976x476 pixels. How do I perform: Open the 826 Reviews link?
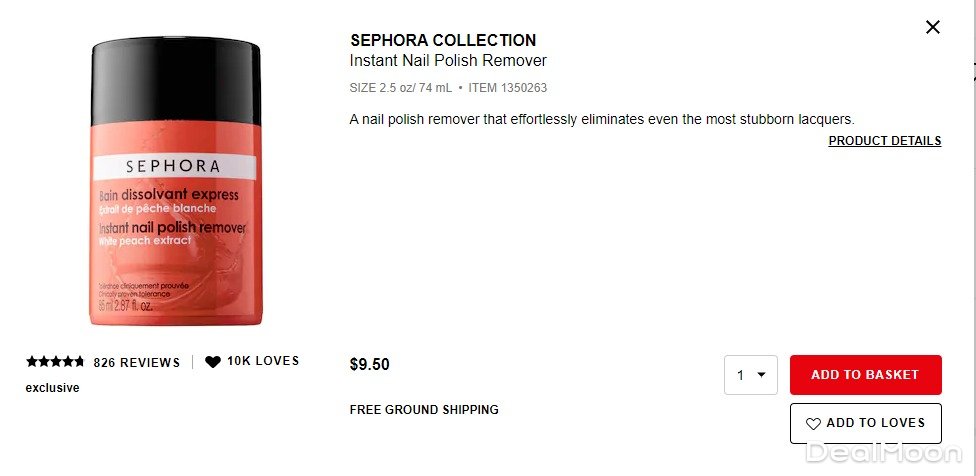pyautogui.click(x=136, y=362)
